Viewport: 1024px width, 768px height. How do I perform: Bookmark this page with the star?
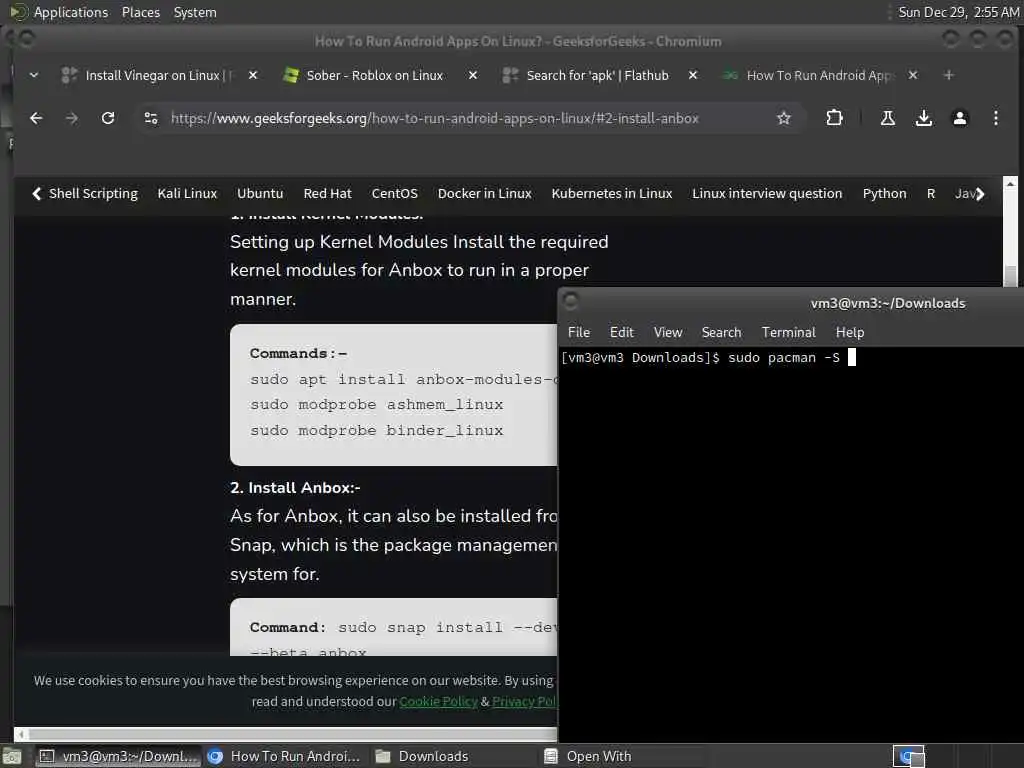784,118
